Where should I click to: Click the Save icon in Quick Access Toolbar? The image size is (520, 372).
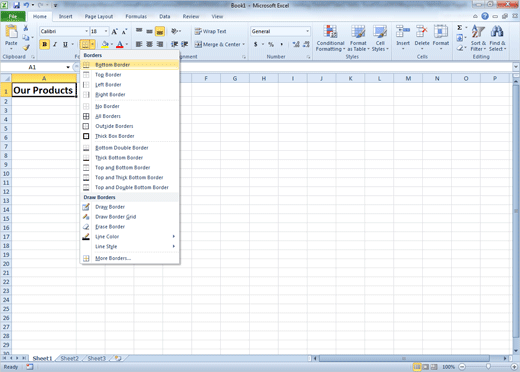tap(16, 5)
